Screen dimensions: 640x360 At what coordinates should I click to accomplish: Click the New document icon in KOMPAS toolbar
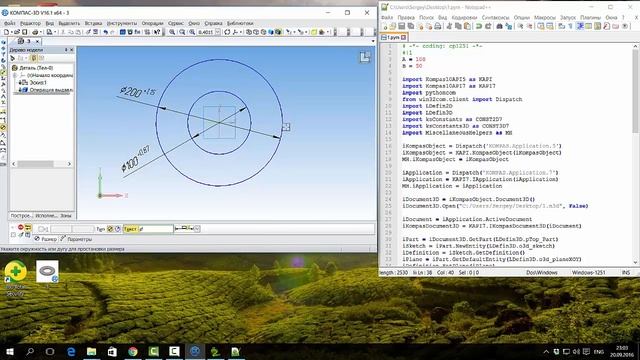(x=7, y=32)
